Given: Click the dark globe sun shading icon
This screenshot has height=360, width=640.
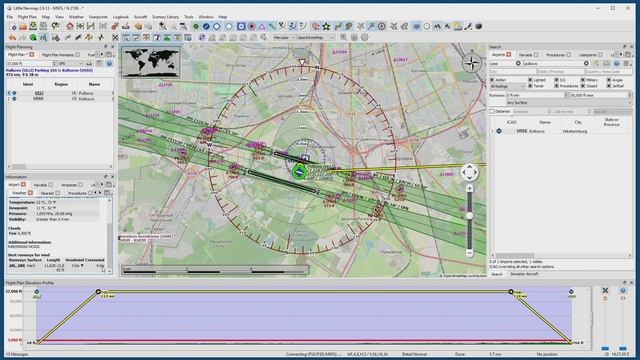Looking at the screenshot, I should (x=479, y=27).
